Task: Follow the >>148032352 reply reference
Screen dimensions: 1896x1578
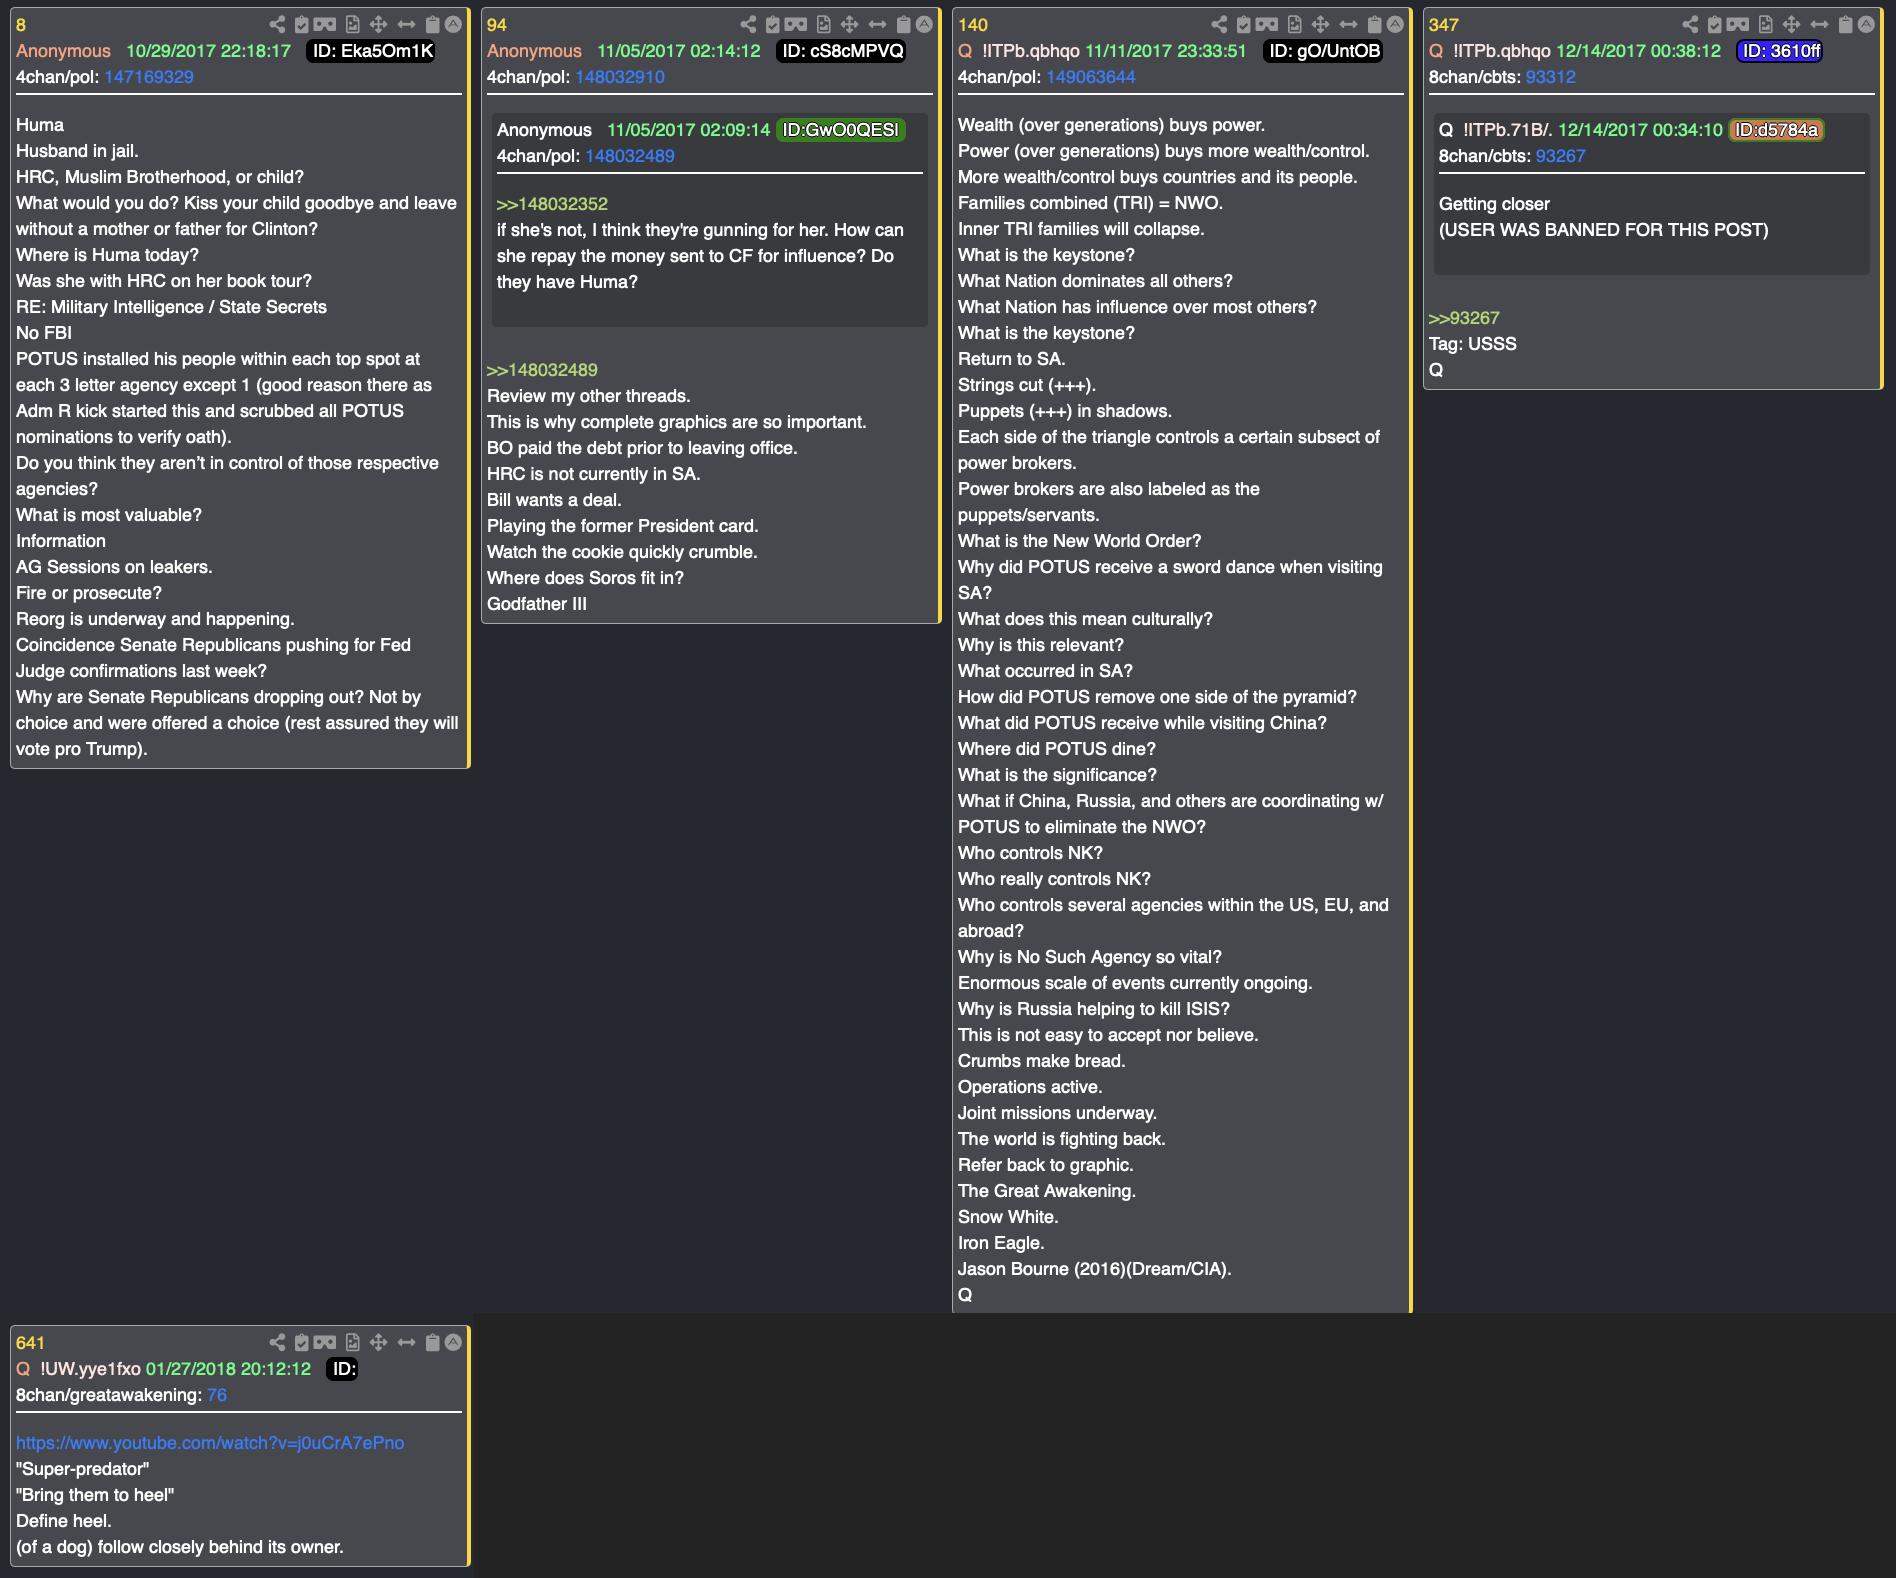Action: 552,204
